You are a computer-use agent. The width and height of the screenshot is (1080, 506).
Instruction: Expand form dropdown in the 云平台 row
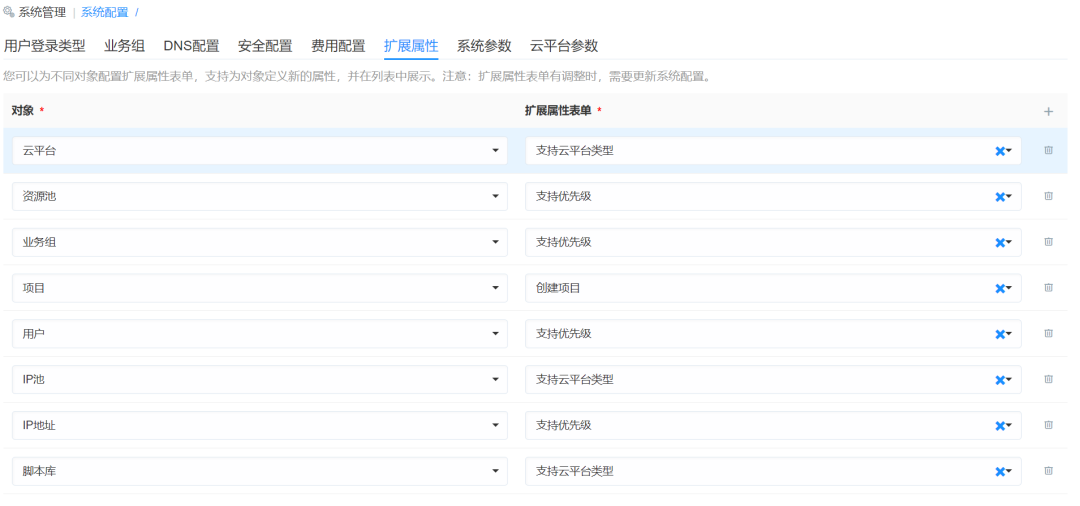coord(1009,151)
